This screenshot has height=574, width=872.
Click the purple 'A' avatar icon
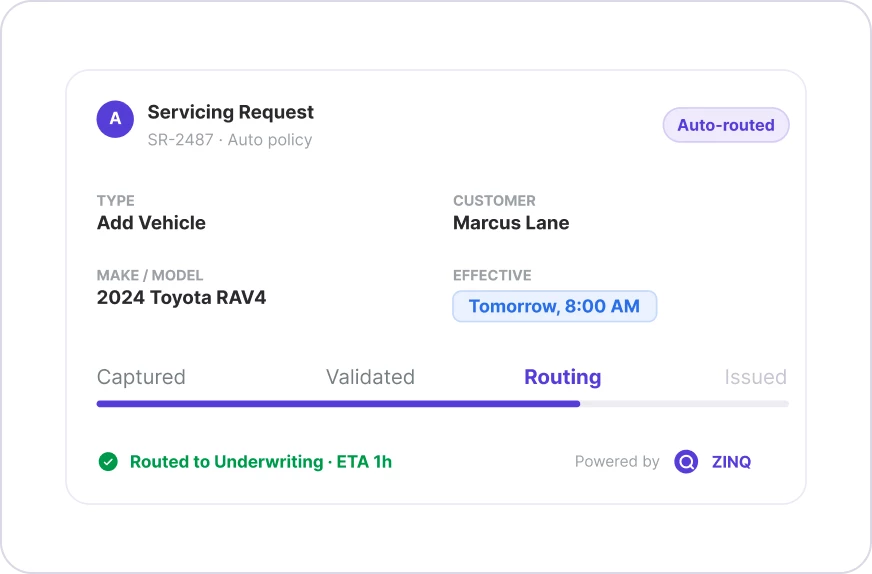115,119
